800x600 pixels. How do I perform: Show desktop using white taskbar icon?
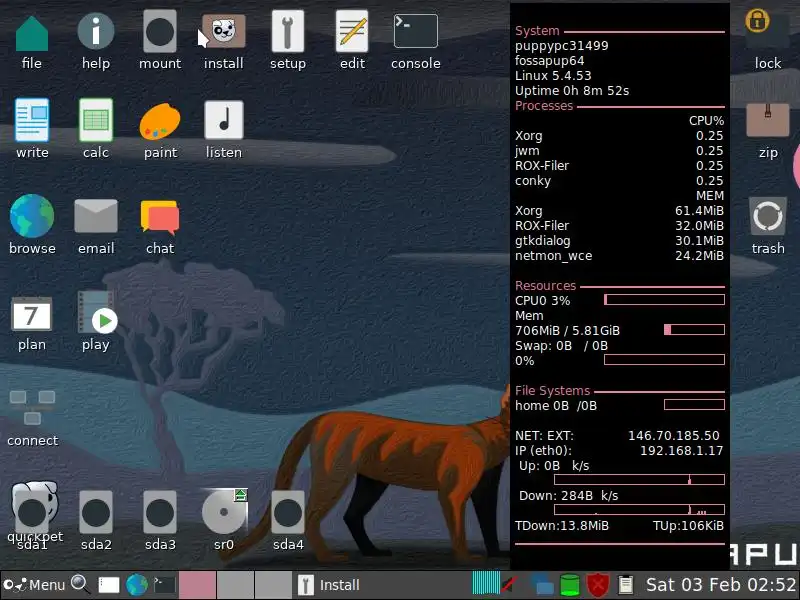click(x=109, y=585)
